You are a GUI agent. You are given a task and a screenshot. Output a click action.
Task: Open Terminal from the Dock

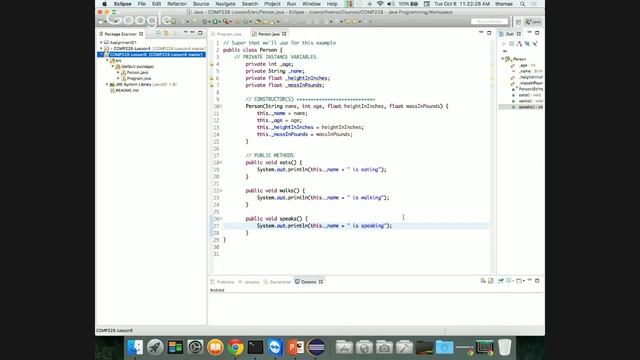pyautogui.click(x=256, y=347)
